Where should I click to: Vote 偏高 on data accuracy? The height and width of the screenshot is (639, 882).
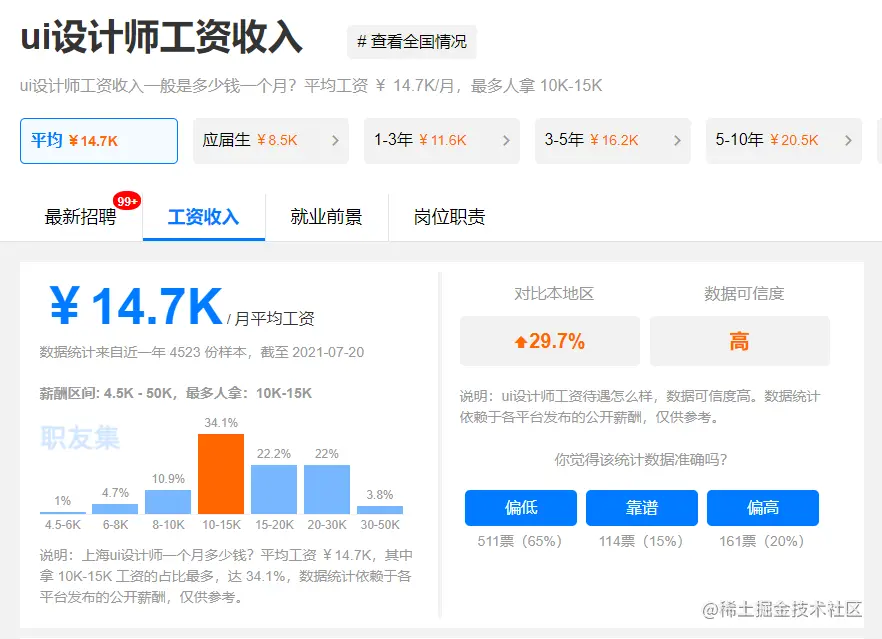[763, 508]
